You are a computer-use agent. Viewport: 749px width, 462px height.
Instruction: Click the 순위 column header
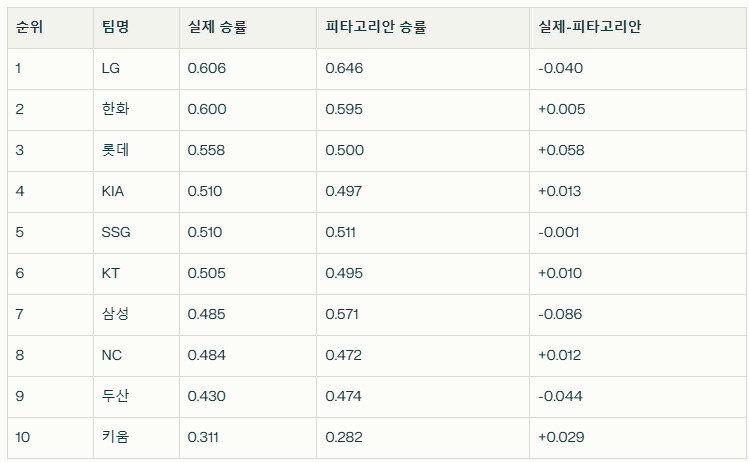[x=50, y=27]
